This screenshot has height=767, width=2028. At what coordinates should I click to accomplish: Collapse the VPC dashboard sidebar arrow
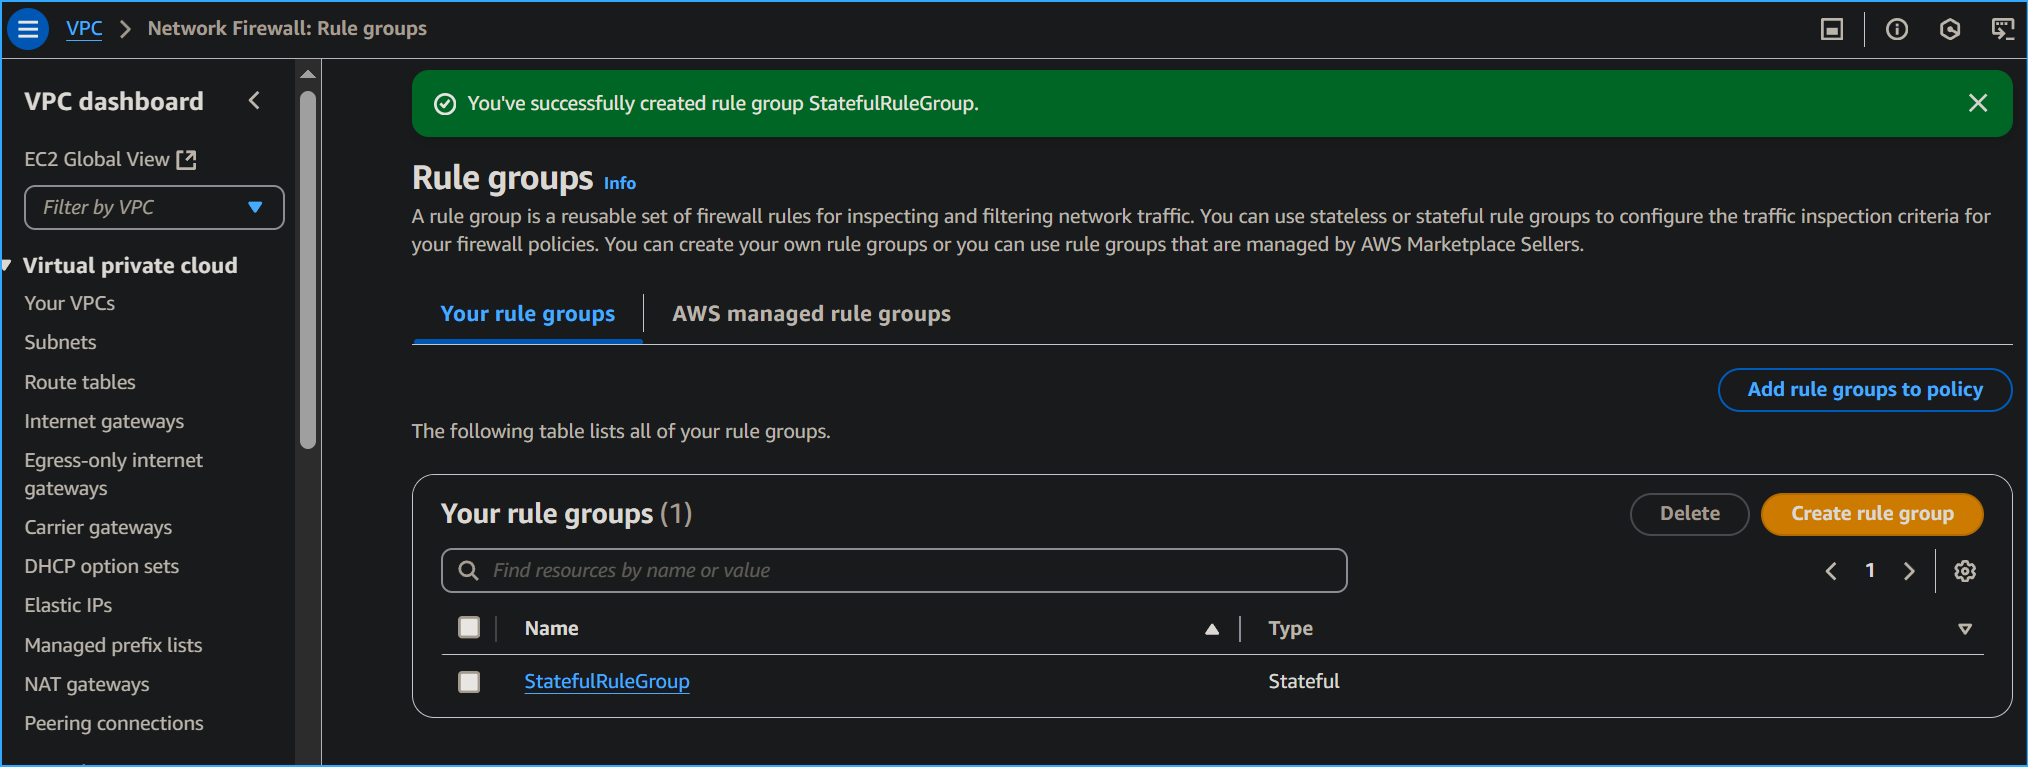click(254, 100)
